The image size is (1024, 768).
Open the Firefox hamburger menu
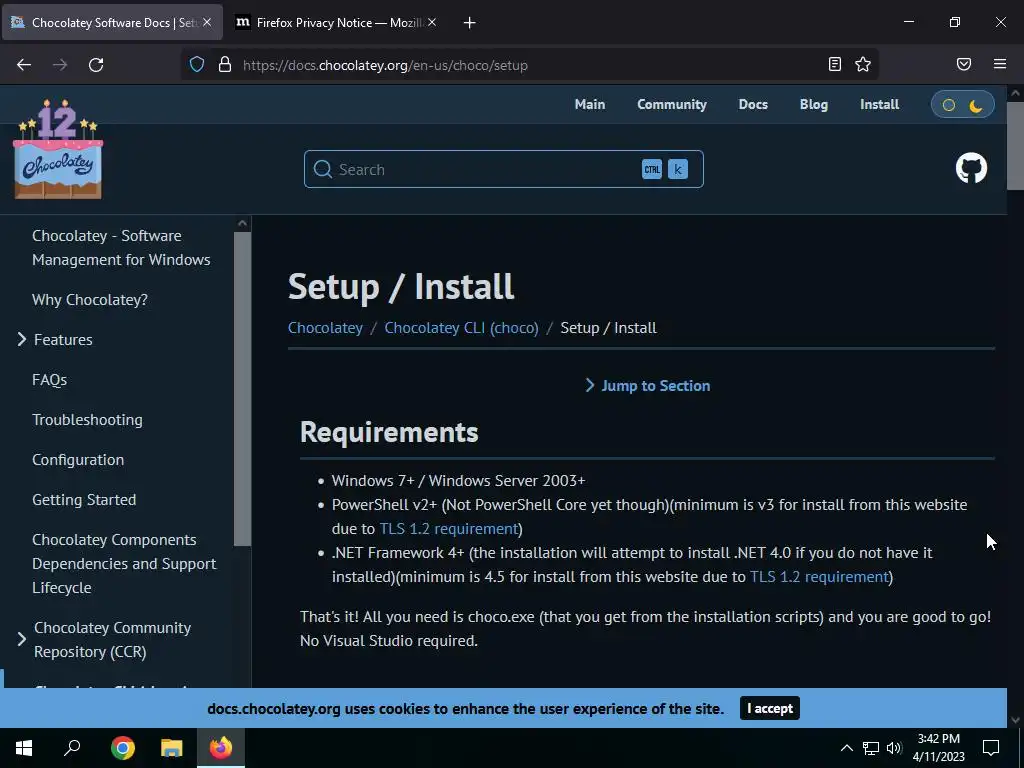click(x=1000, y=64)
